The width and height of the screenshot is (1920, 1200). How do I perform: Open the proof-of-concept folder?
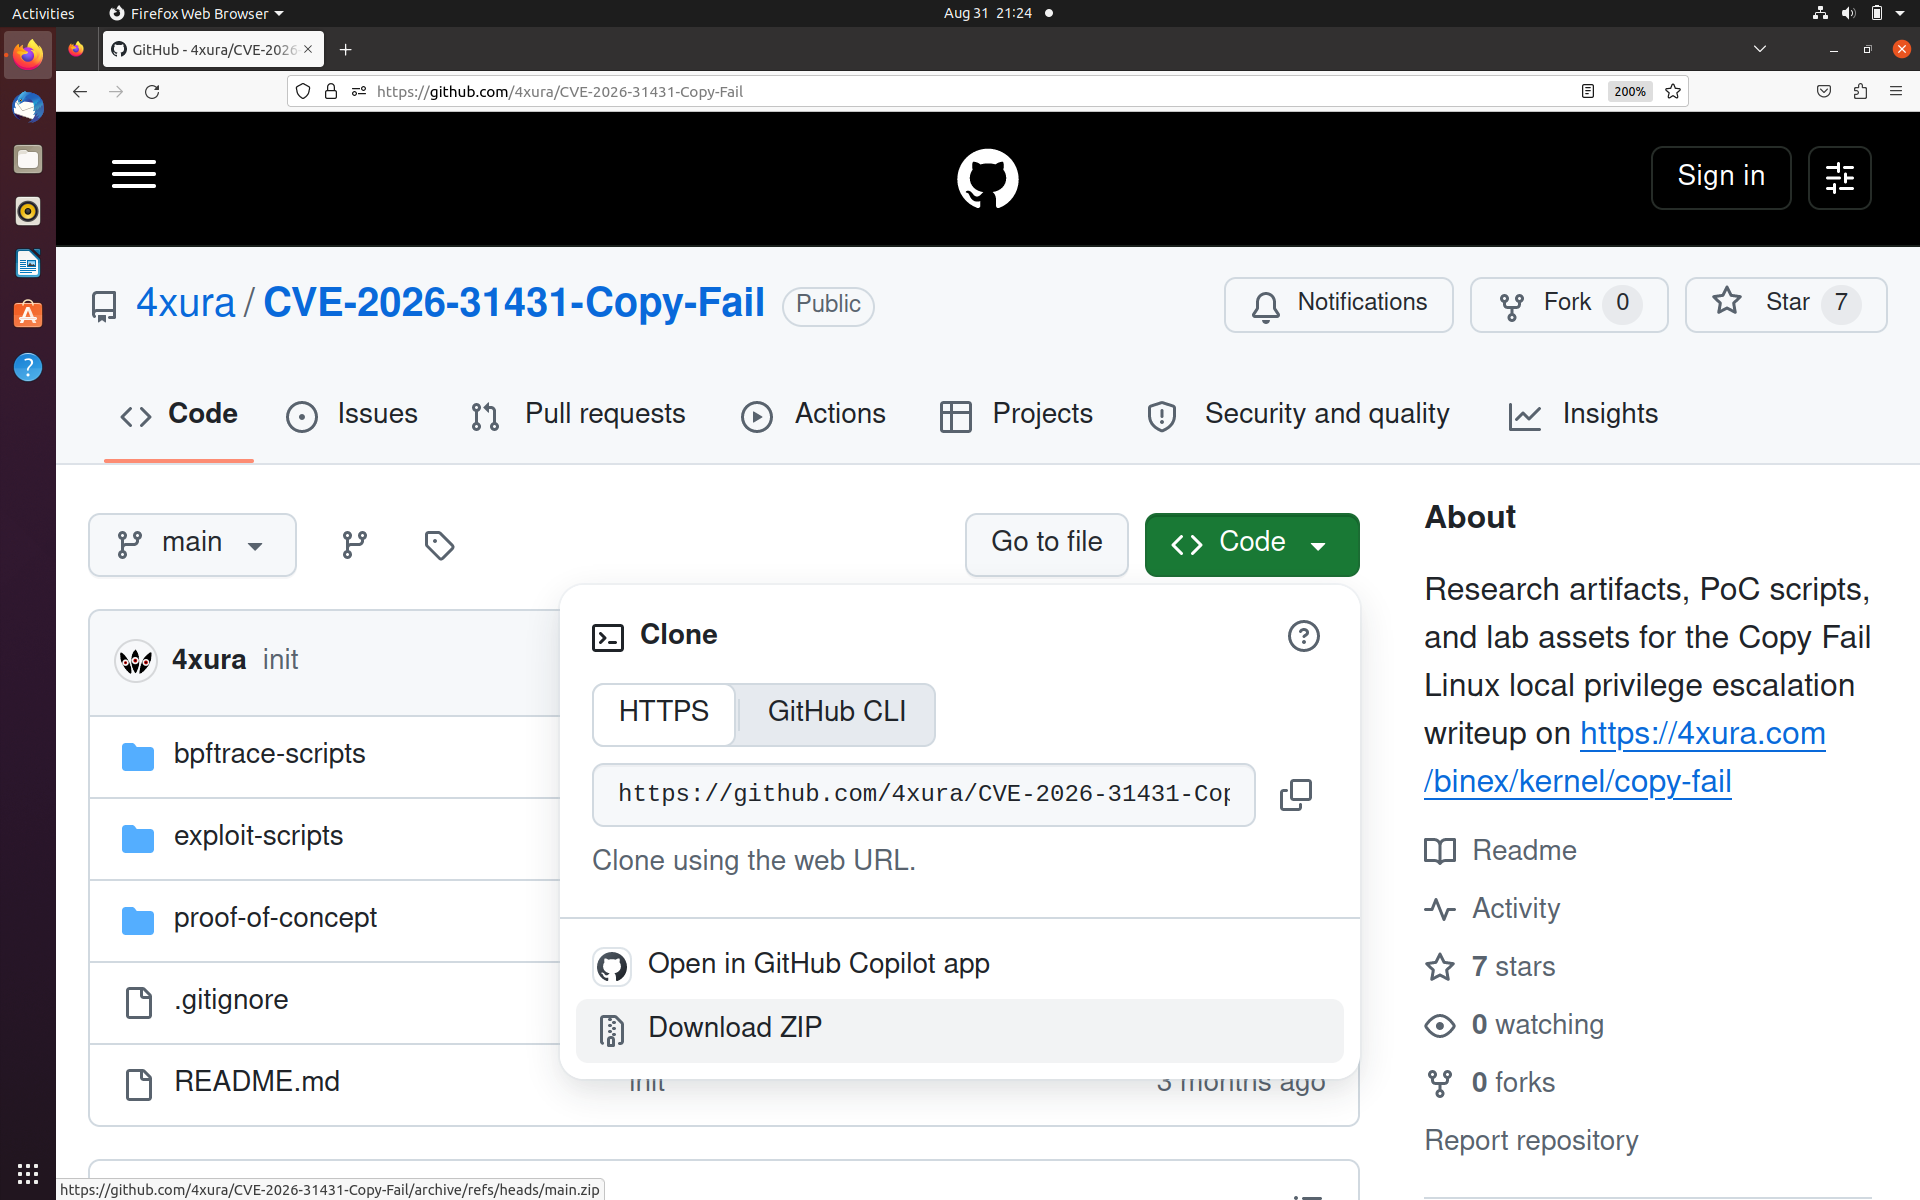point(275,918)
